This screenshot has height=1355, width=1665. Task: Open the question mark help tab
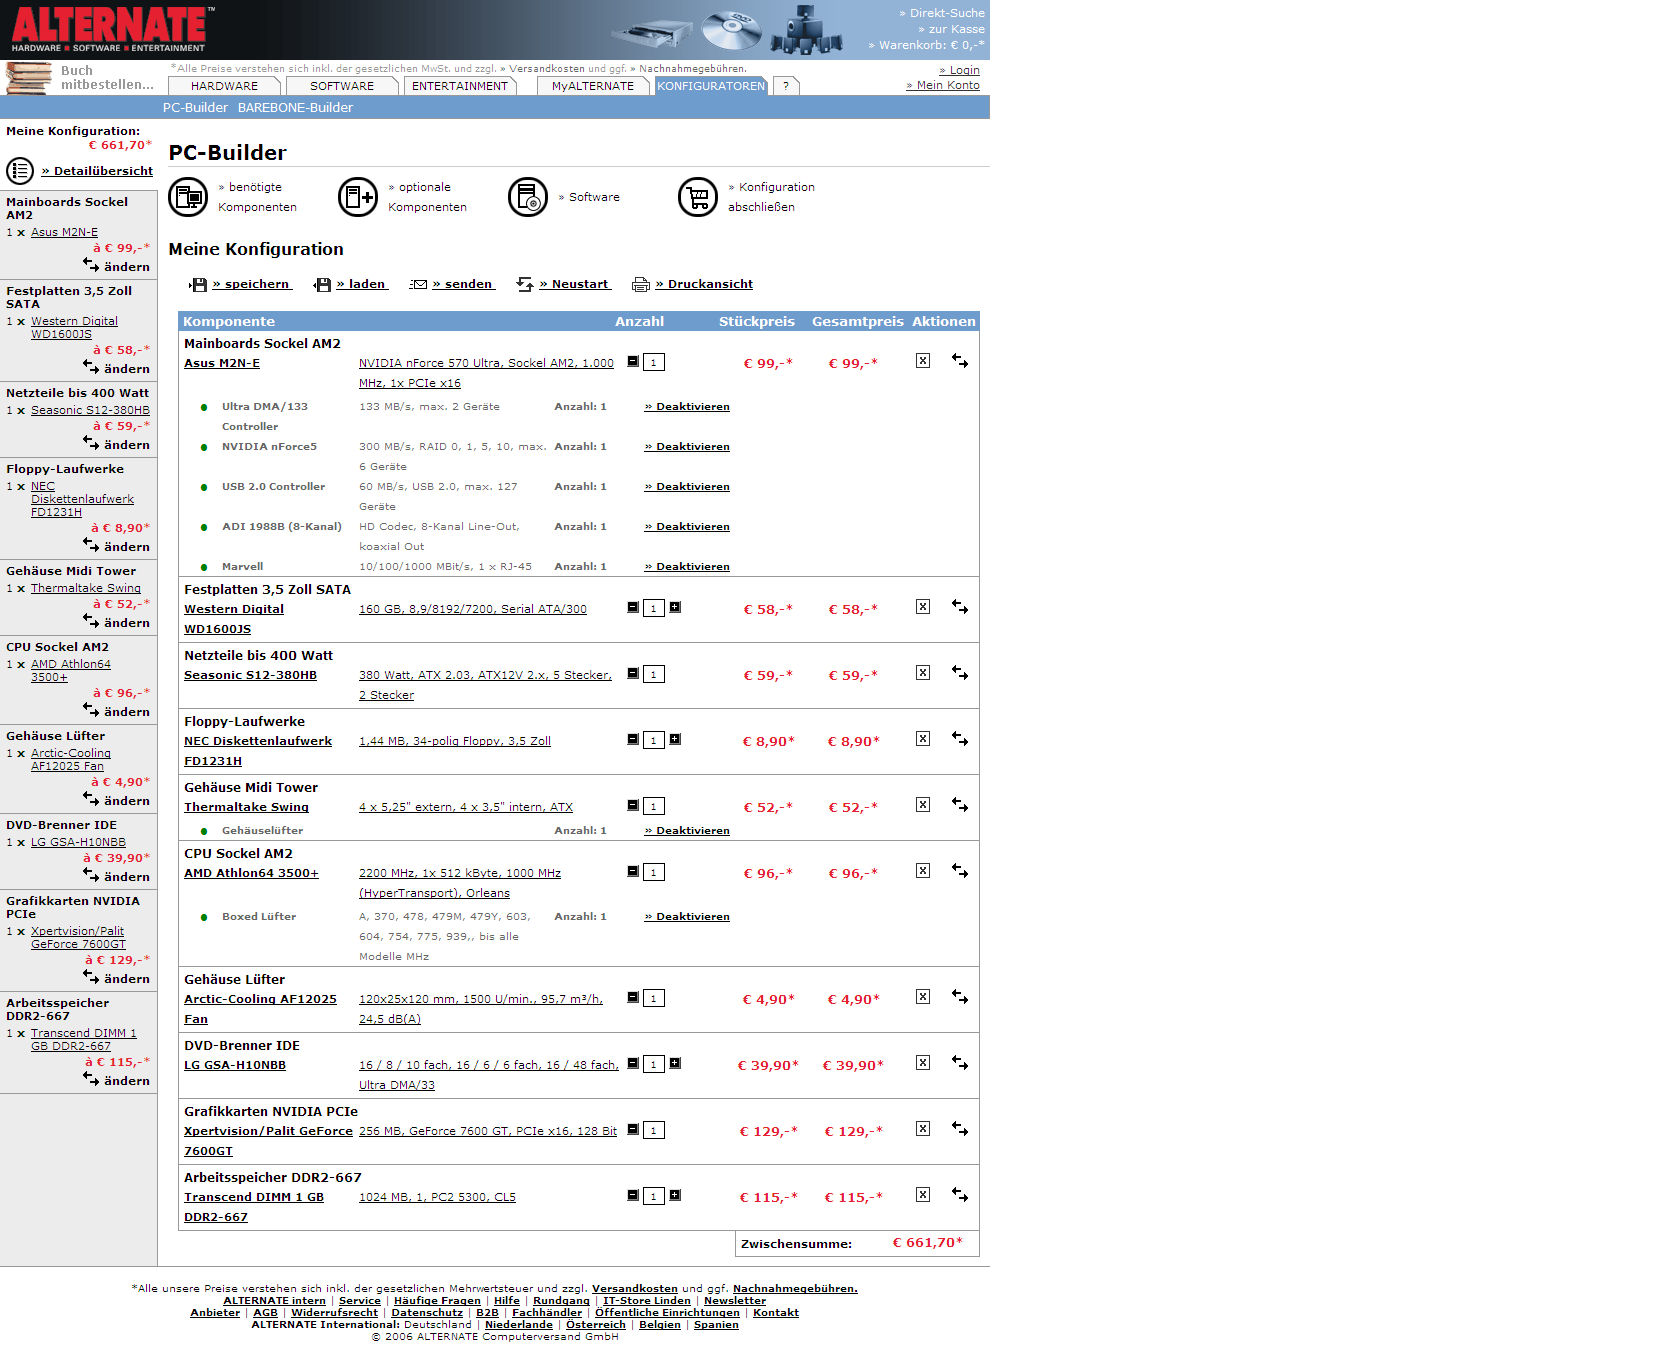786,86
